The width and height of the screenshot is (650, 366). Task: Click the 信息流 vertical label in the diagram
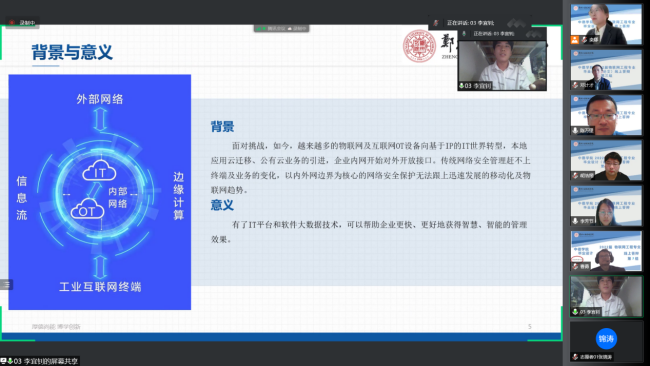click(x=22, y=198)
